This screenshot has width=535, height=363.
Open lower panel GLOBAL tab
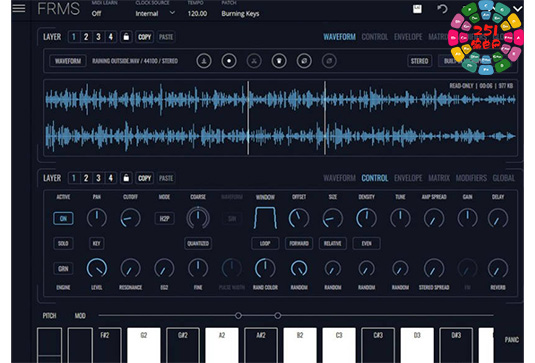click(x=504, y=178)
